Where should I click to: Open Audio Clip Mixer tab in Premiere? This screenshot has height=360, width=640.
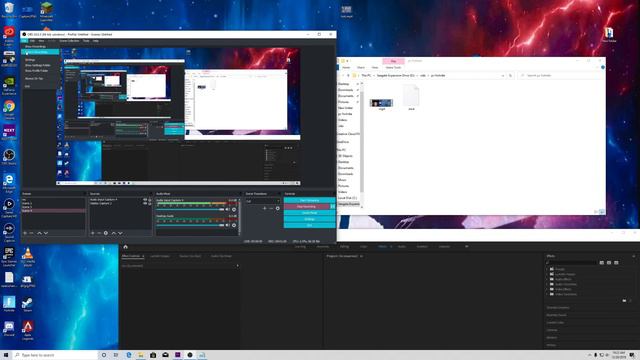point(221,256)
